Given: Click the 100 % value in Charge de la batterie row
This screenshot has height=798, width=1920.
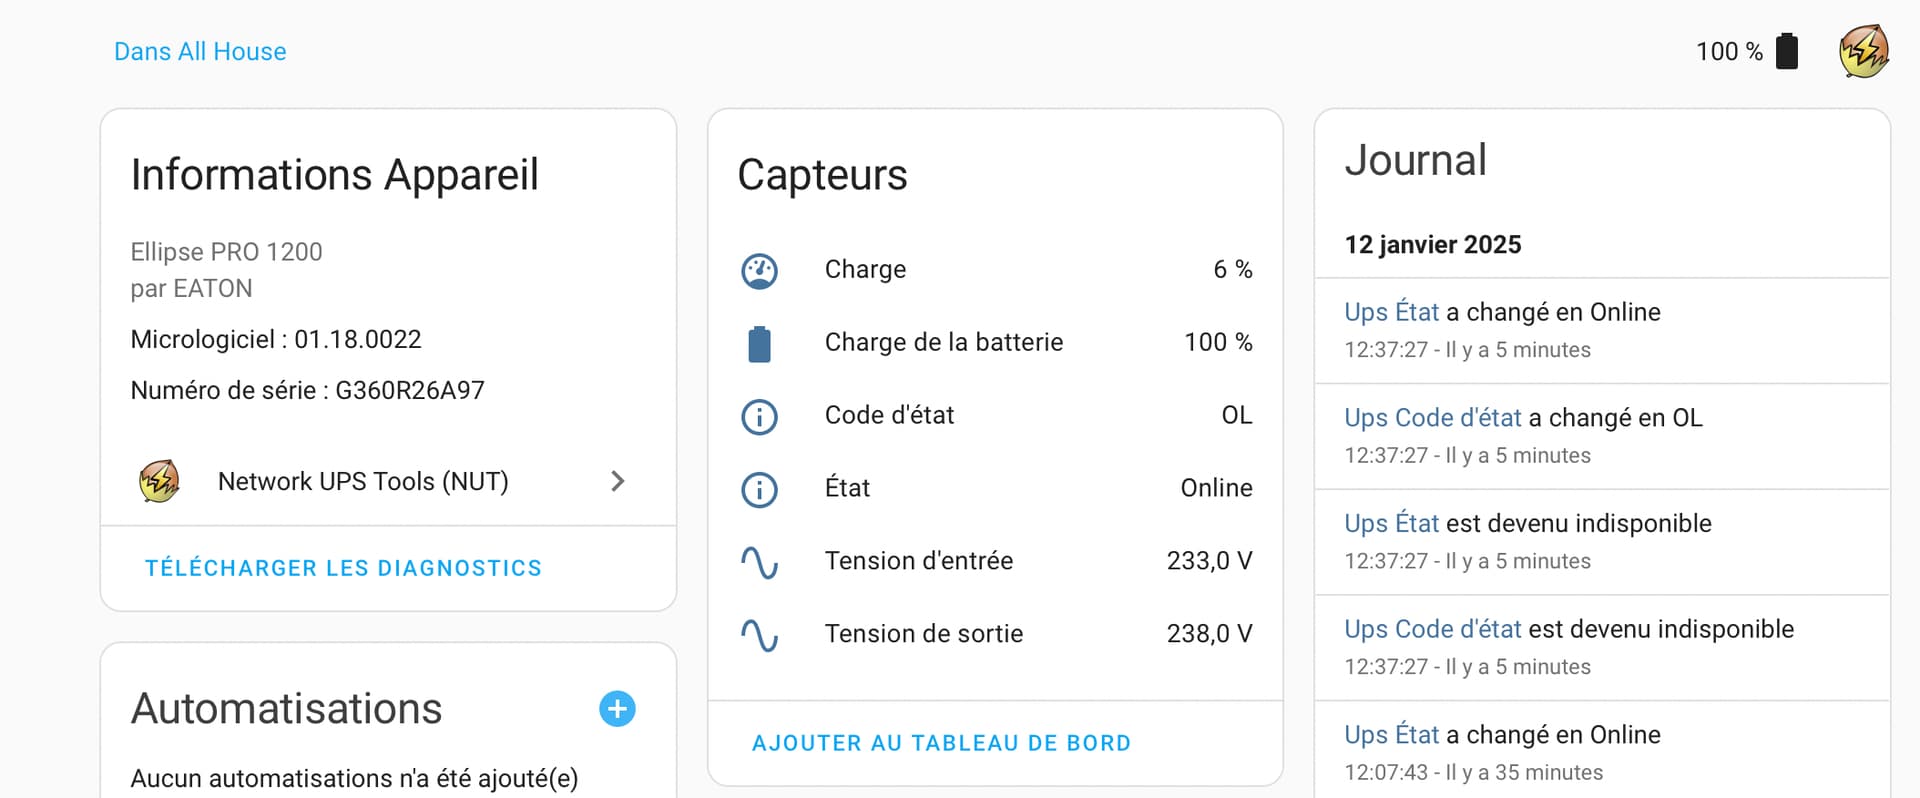Looking at the screenshot, I should [x=1218, y=342].
